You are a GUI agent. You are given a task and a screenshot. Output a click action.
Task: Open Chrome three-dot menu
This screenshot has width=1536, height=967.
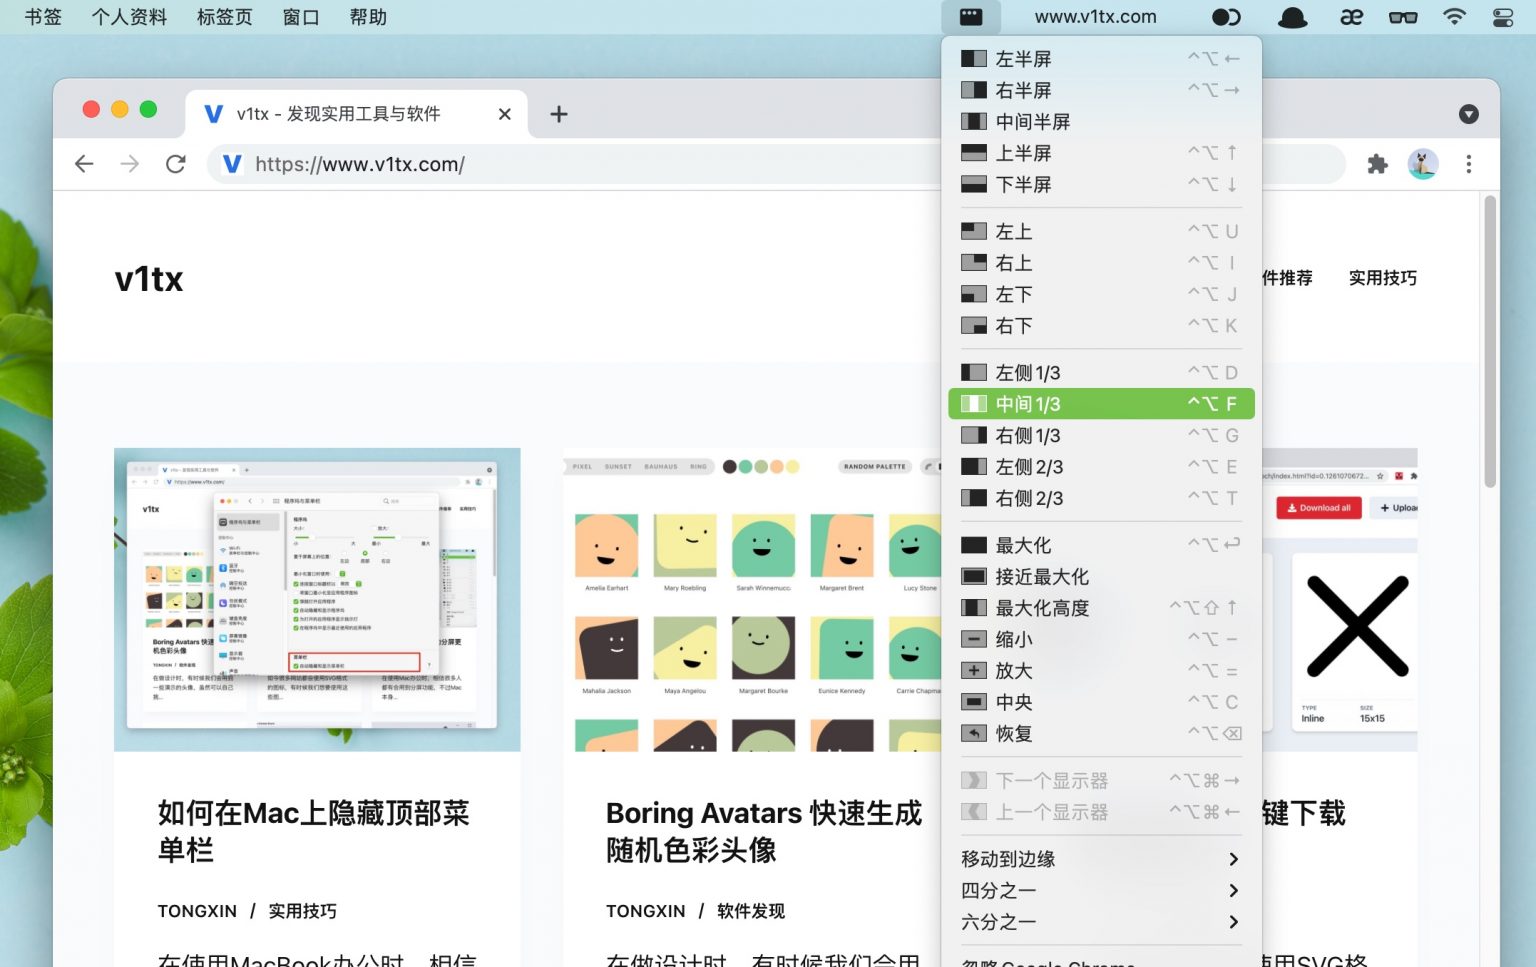pyautogui.click(x=1468, y=164)
